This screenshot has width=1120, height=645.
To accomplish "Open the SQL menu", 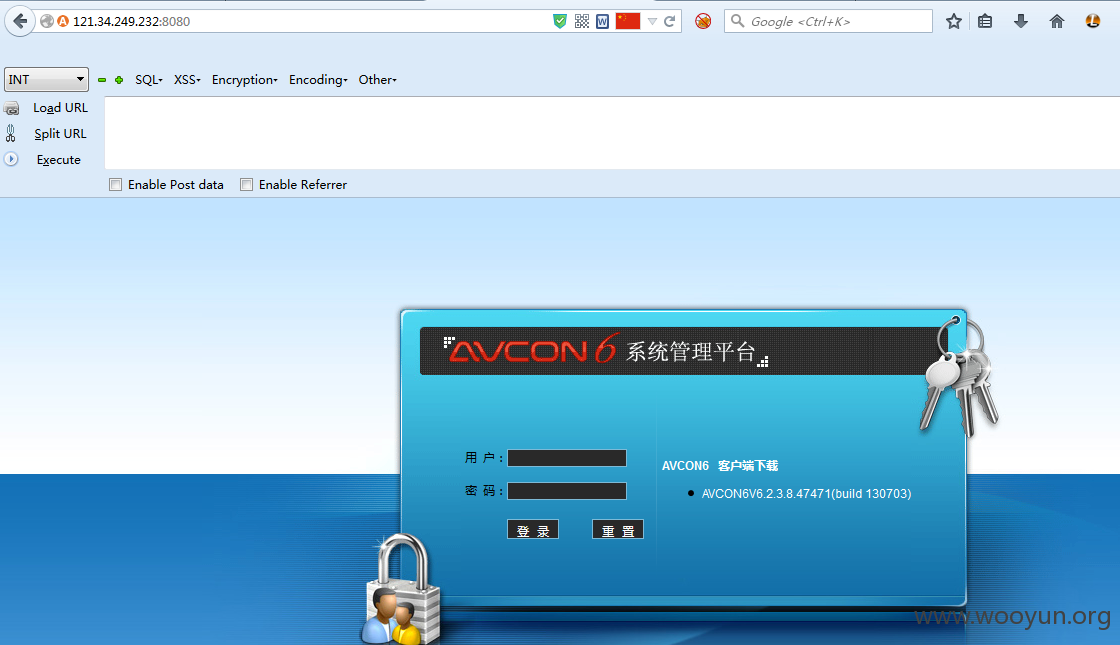I will [x=149, y=80].
